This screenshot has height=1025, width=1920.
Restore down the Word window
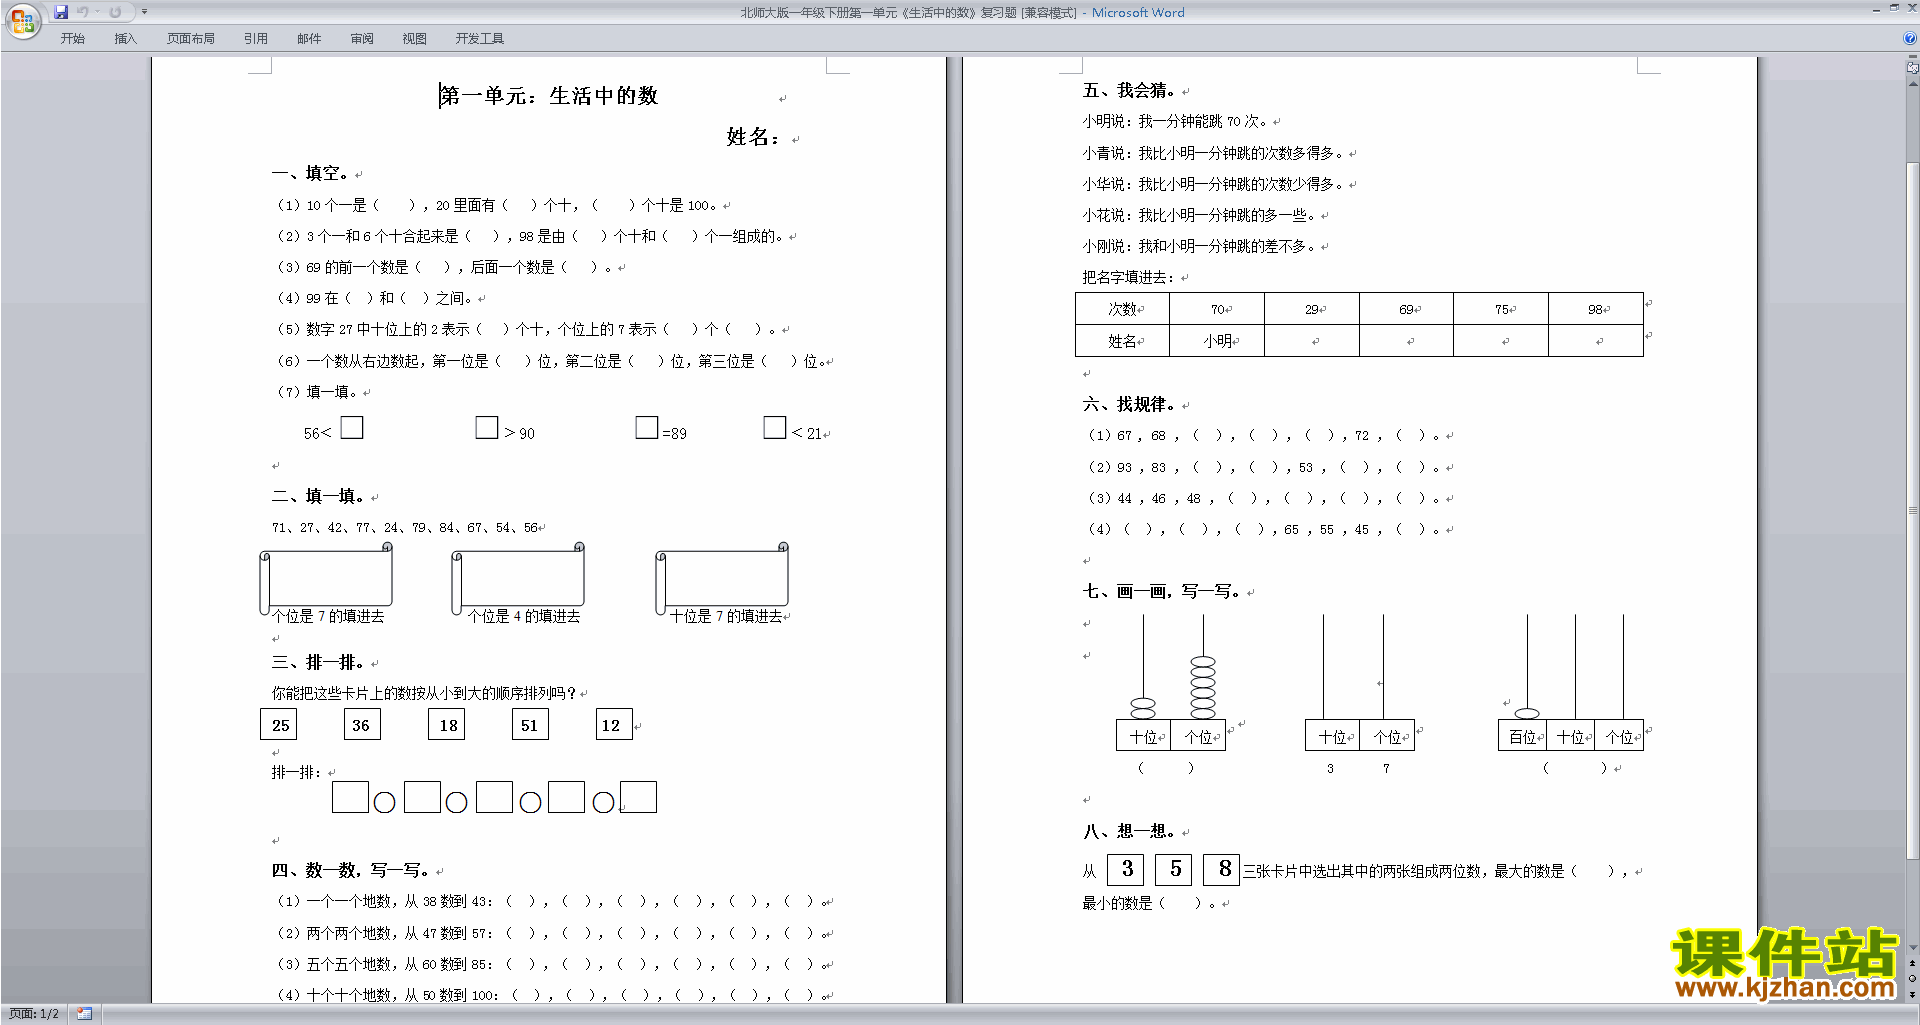point(1894,8)
